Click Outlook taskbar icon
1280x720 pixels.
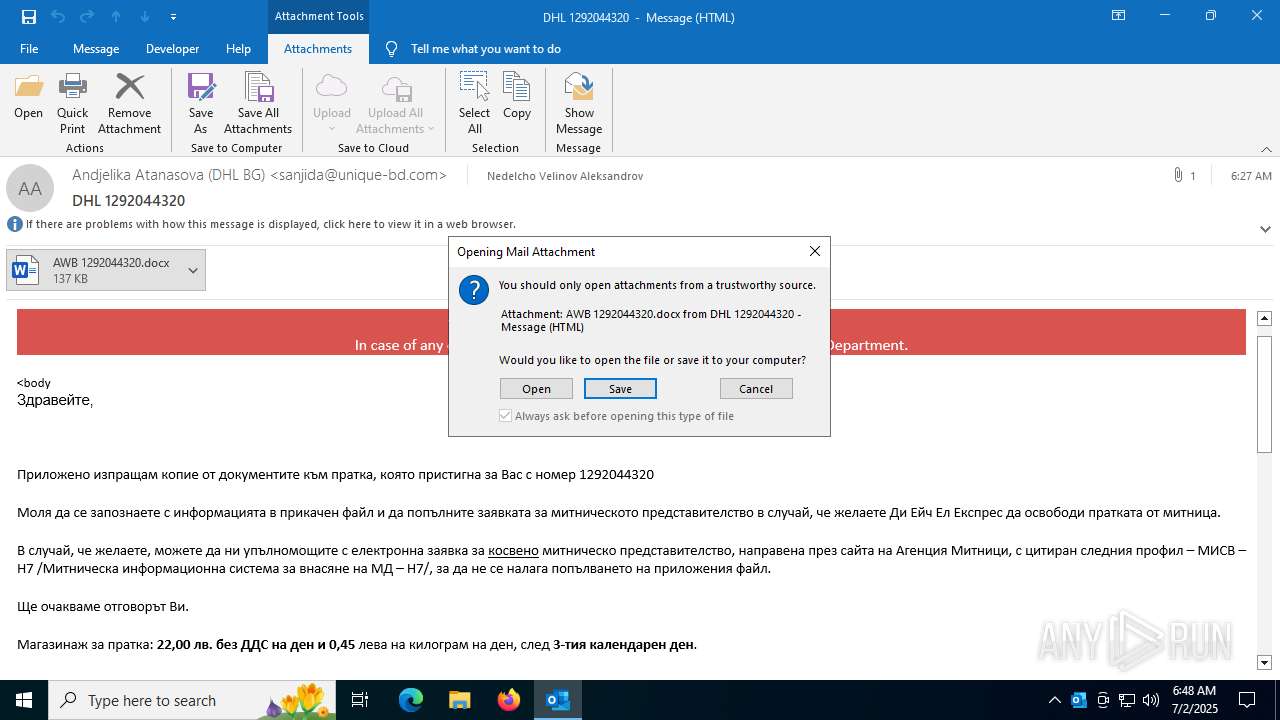point(558,700)
